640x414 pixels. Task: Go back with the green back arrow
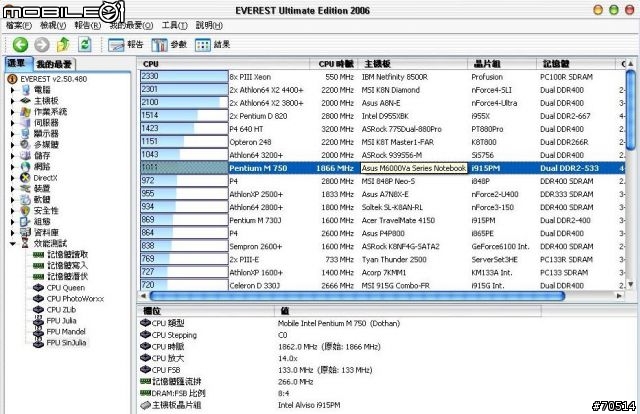20,45
